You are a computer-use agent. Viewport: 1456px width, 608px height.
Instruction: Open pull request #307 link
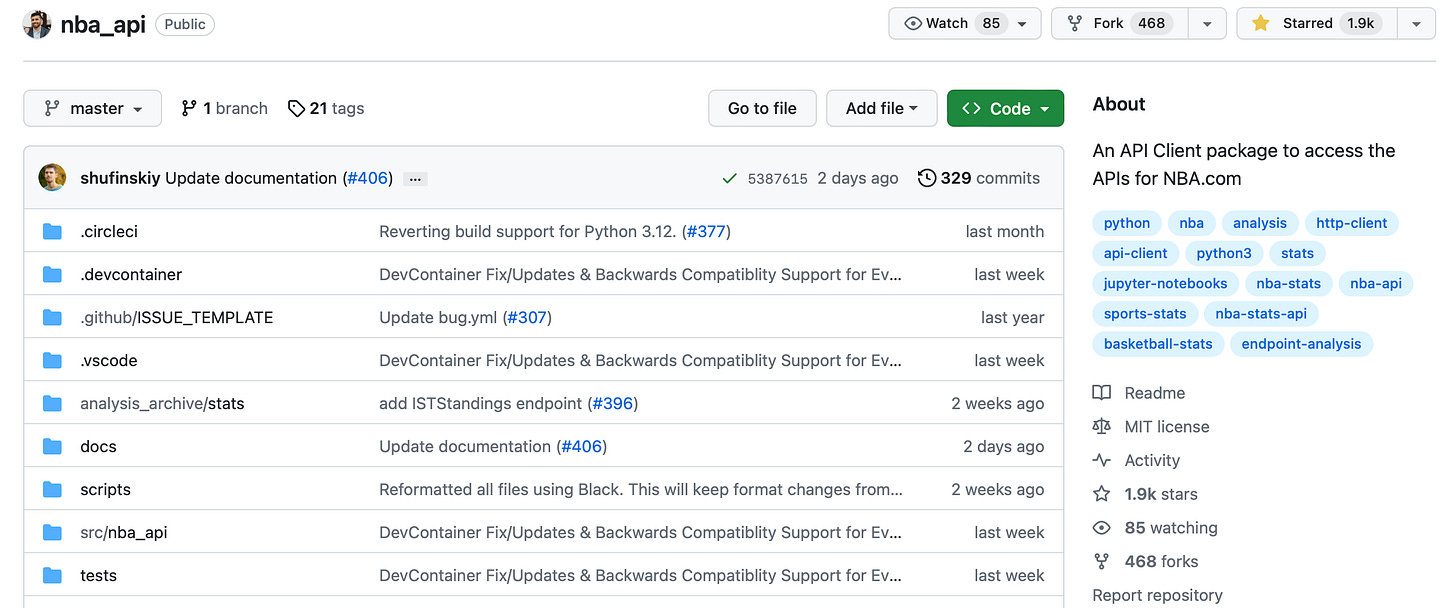click(527, 317)
